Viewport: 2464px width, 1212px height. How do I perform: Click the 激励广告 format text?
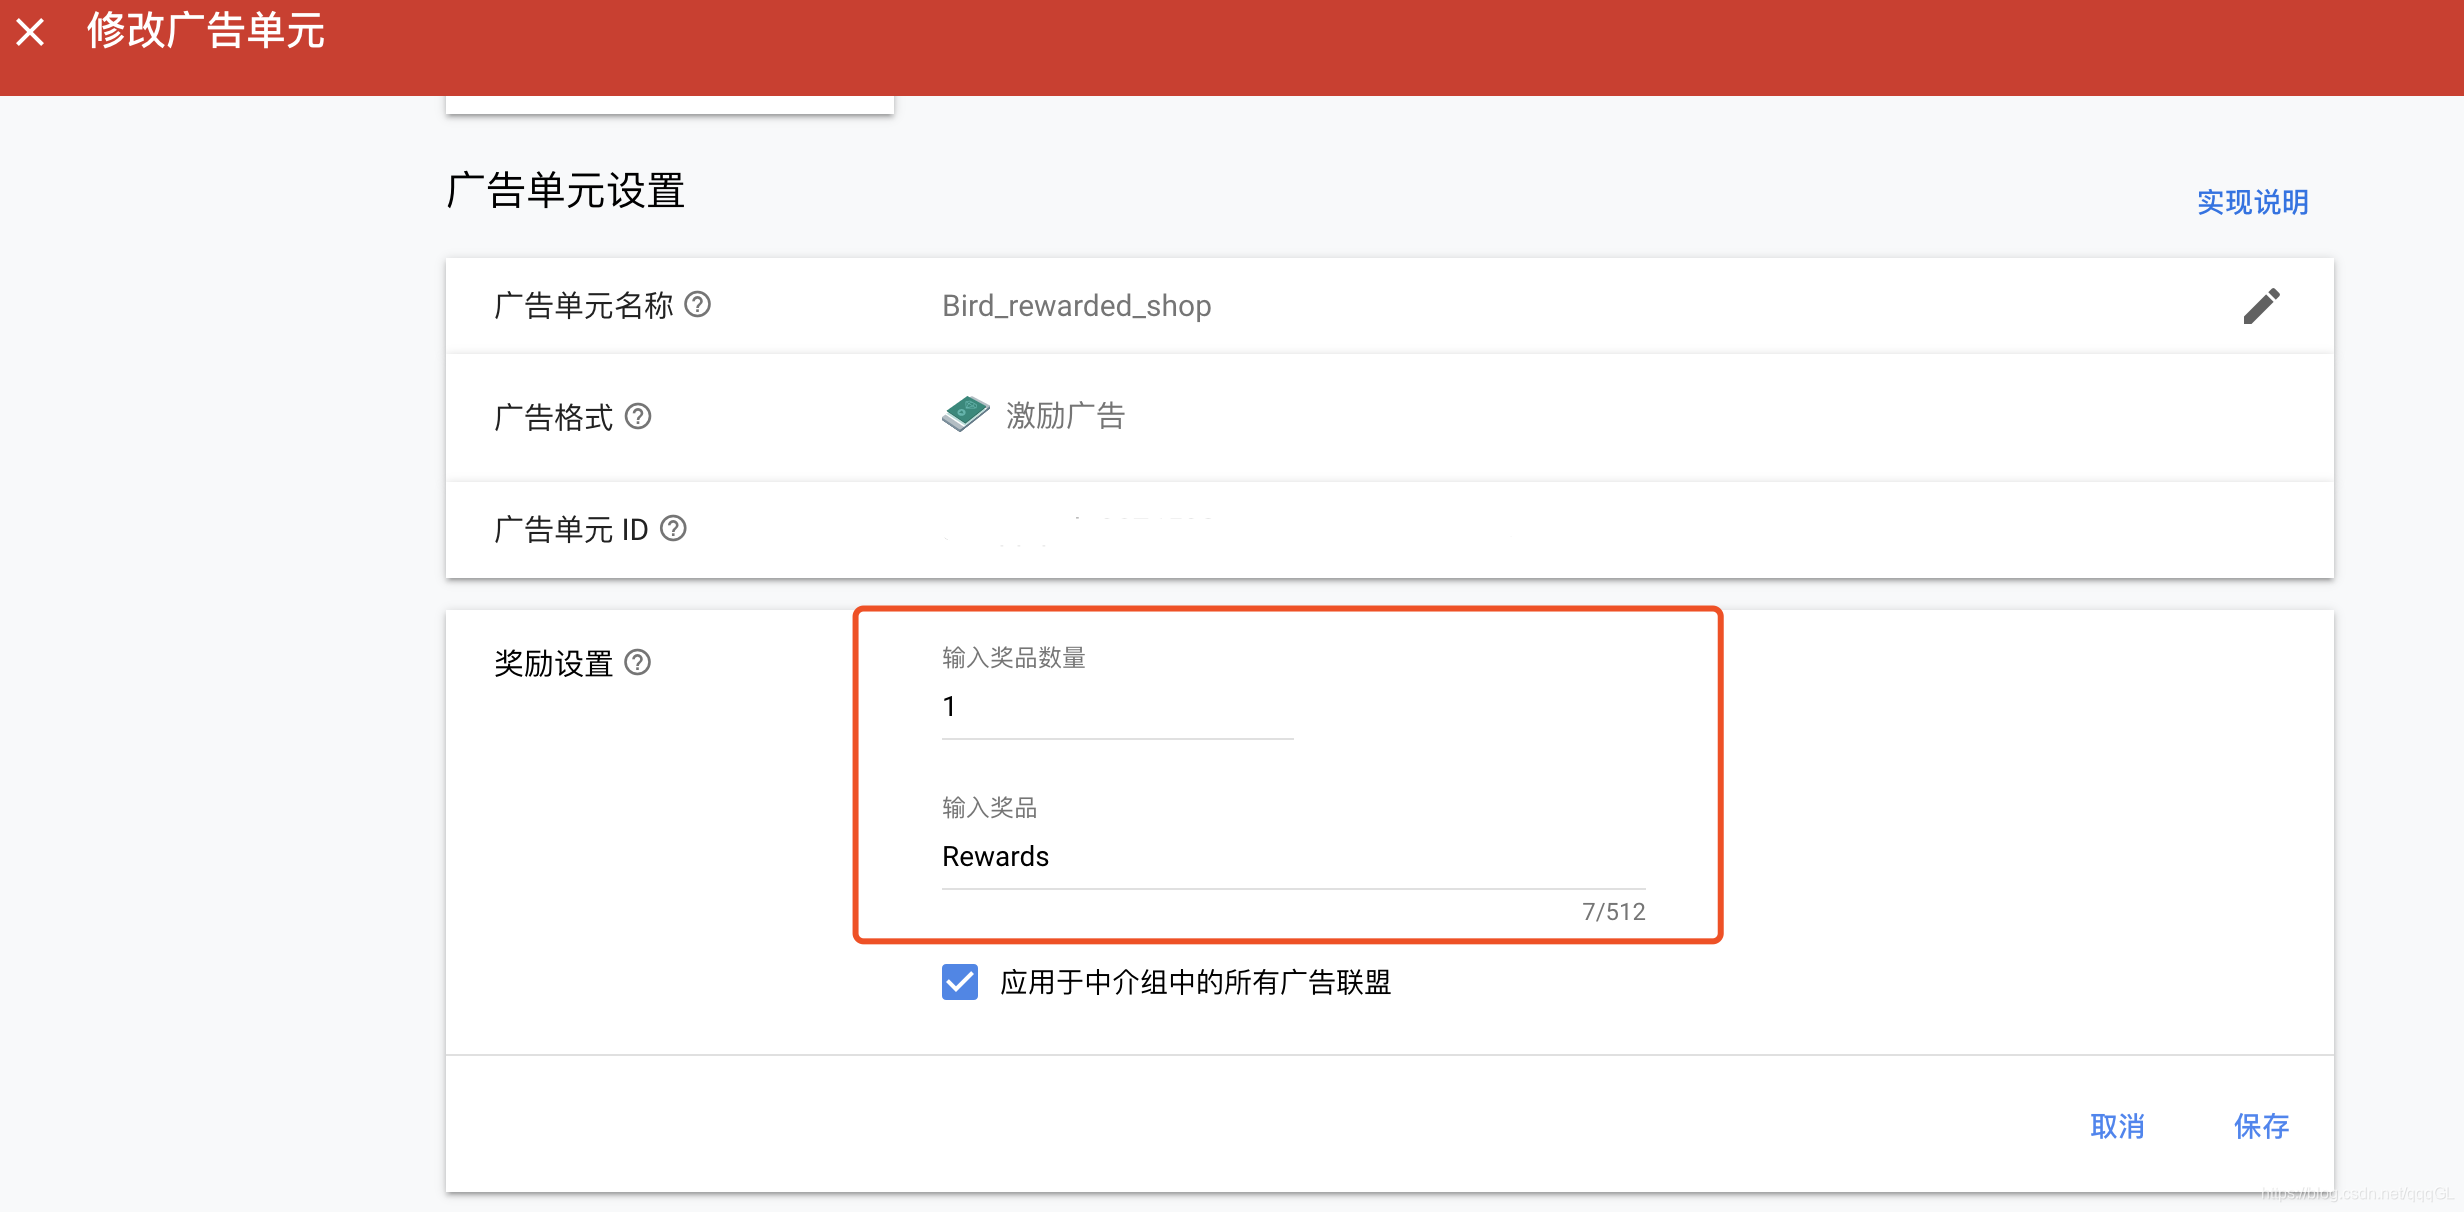point(1065,416)
